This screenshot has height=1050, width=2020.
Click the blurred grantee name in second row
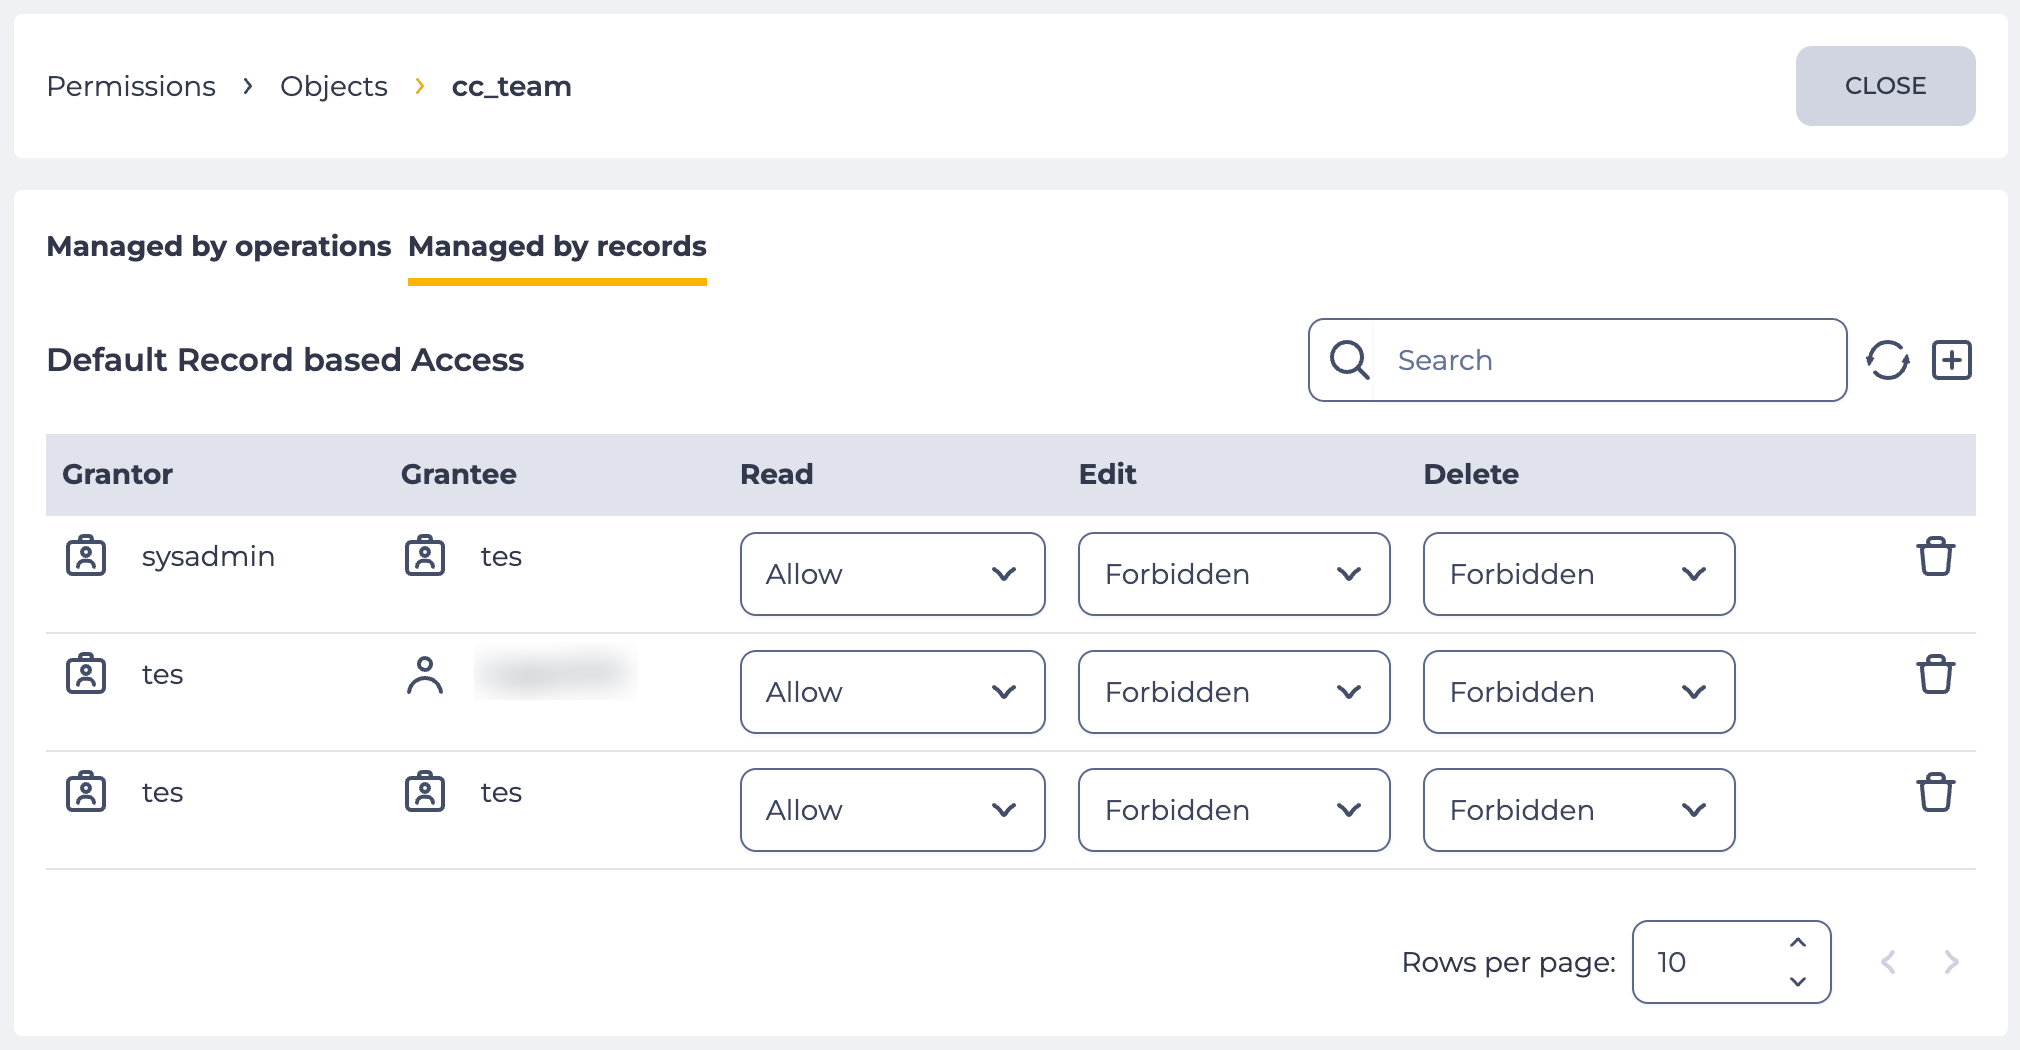tap(556, 674)
